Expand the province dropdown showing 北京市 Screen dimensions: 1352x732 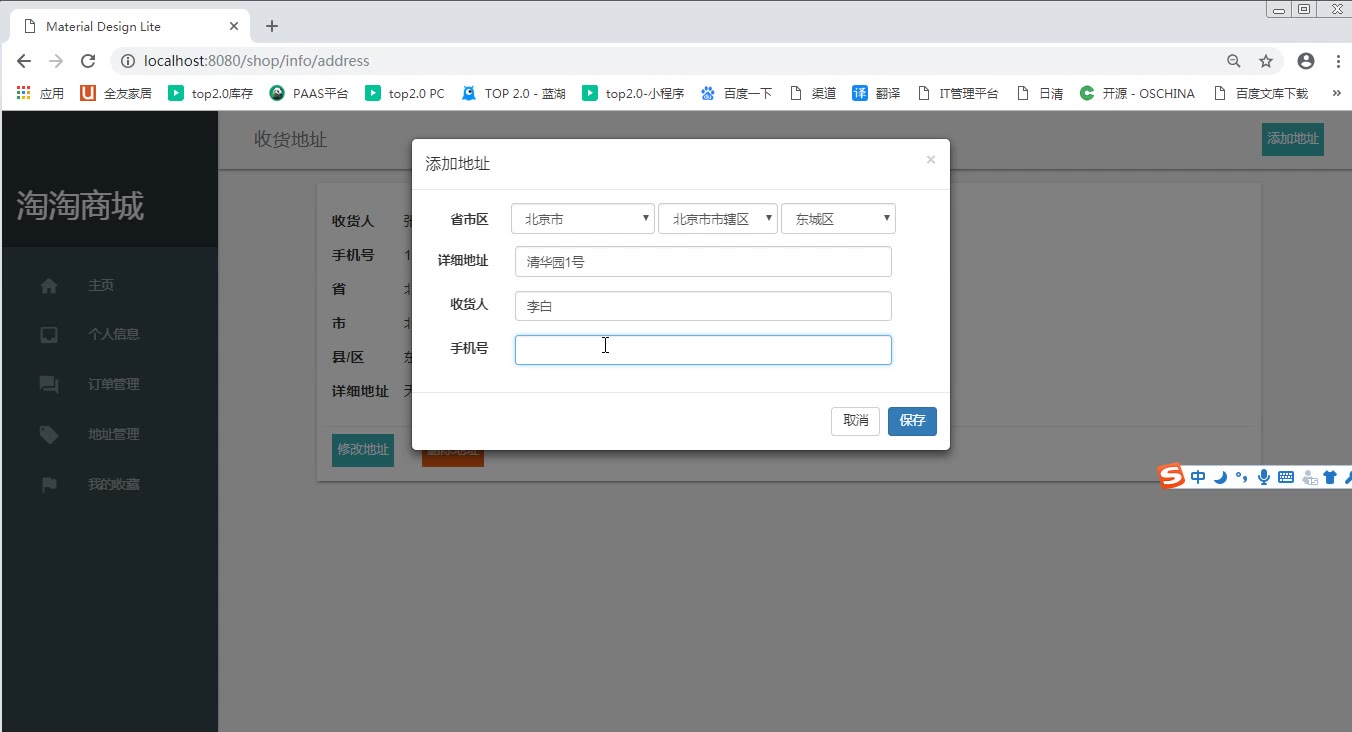[x=582, y=219]
